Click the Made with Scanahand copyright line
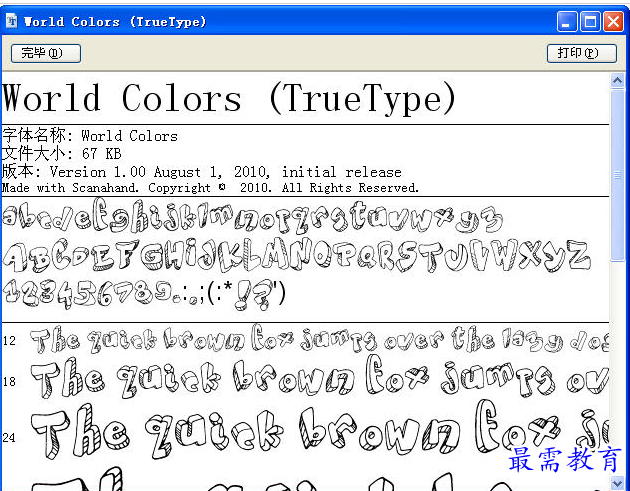The width and height of the screenshot is (630, 491). click(210, 188)
